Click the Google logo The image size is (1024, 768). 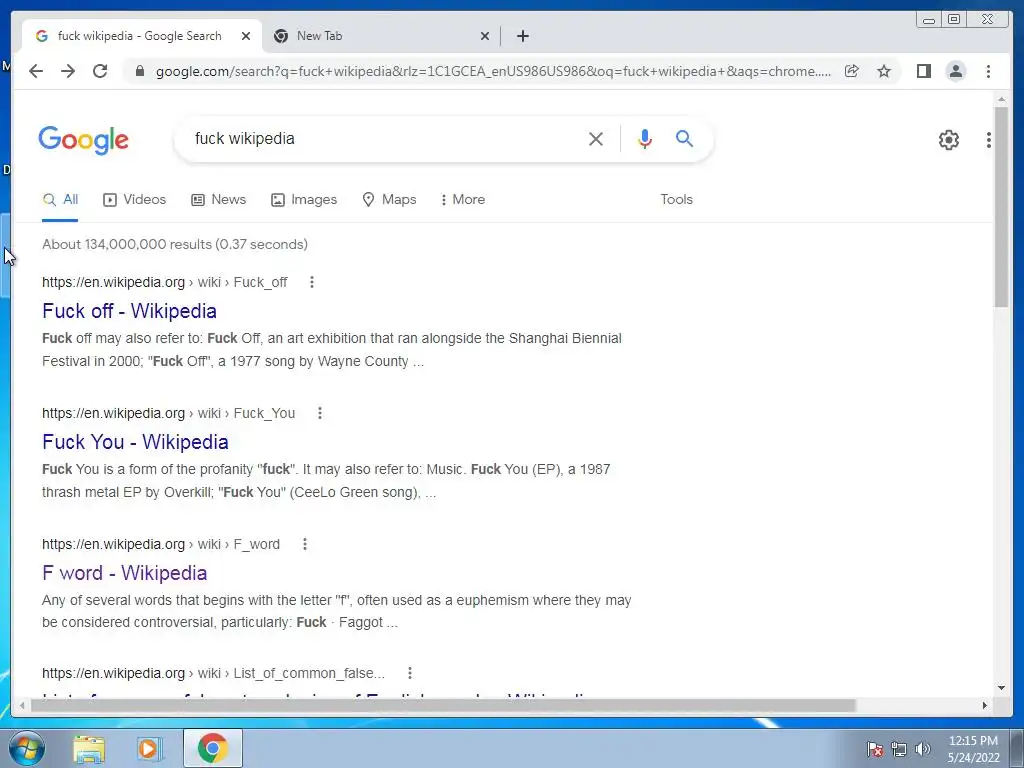(84, 140)
